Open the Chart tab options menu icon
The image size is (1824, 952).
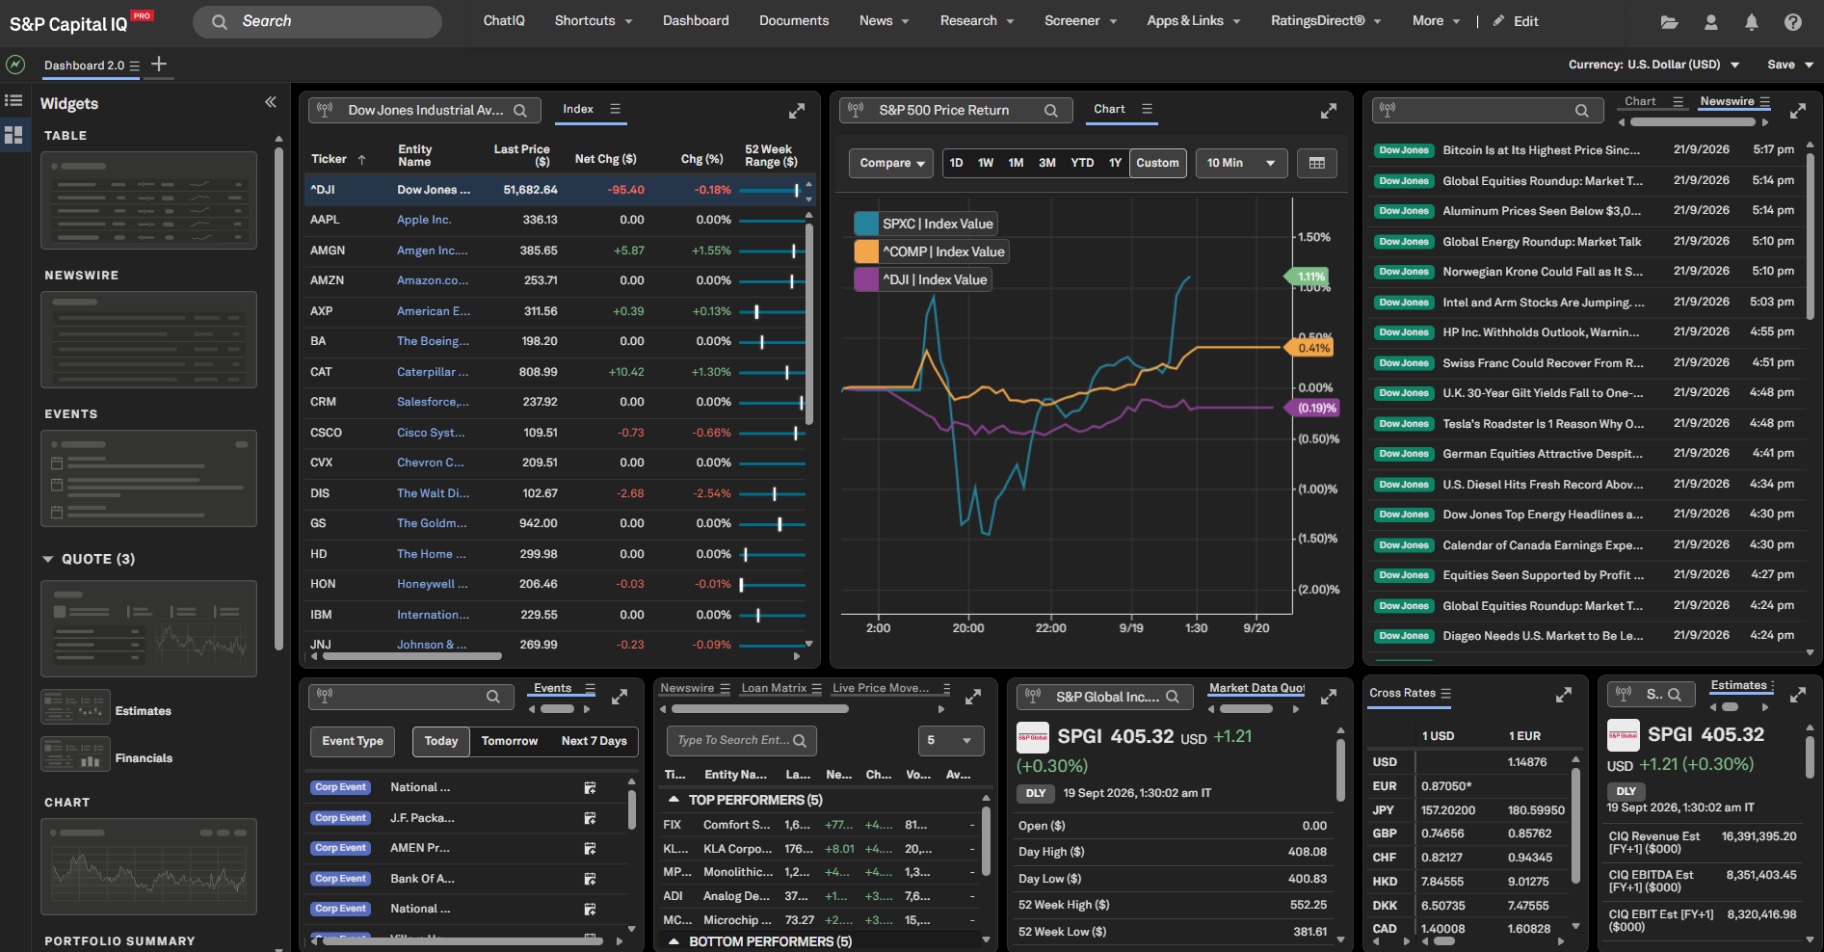click(x=1147, y=109)
